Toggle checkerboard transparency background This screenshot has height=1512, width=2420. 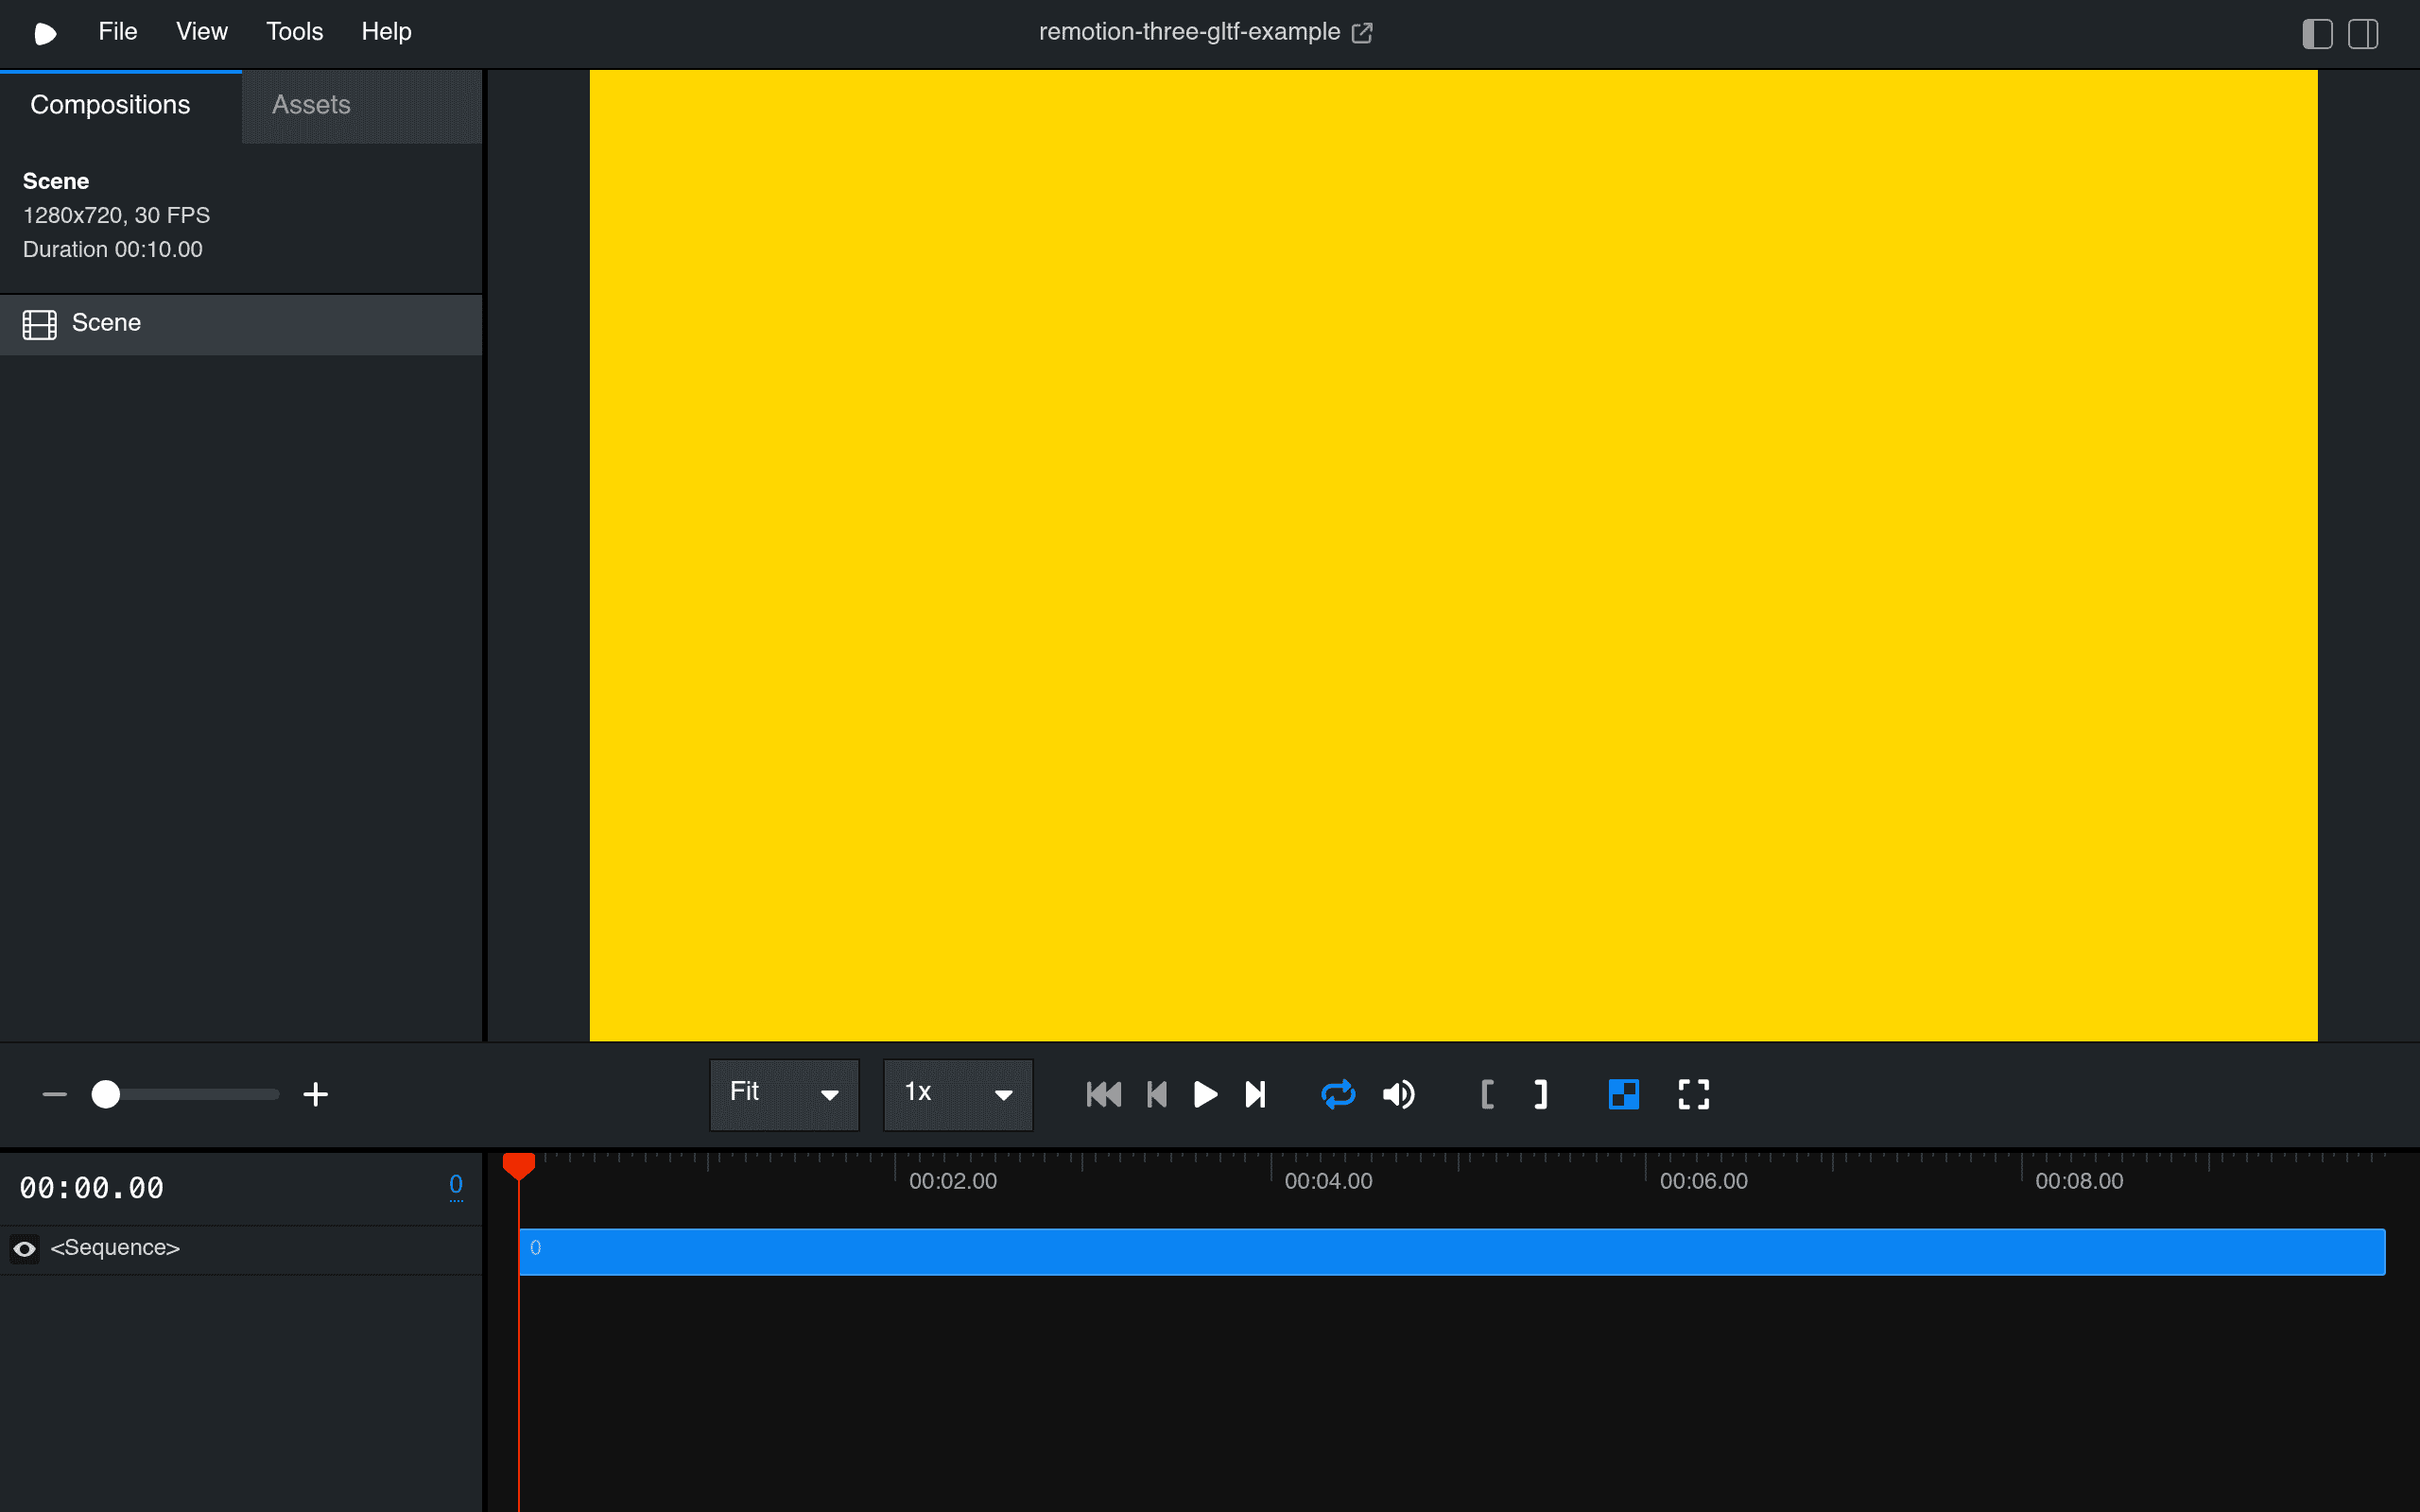click(x=1624, y=1094)
